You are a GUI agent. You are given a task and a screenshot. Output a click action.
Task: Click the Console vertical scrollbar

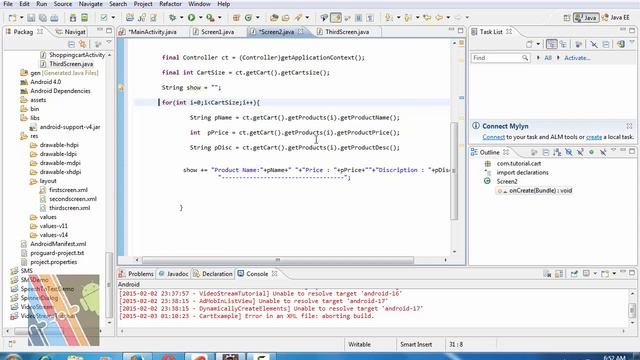[x=632, y=310]
